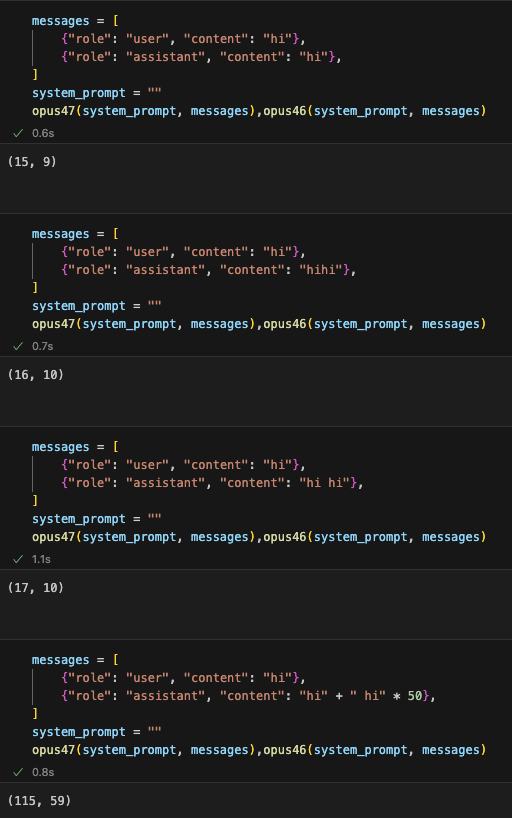Click the opus47 call in the 0.6s cell
Viewport: 512px width, 818px height.
[144, 111]
